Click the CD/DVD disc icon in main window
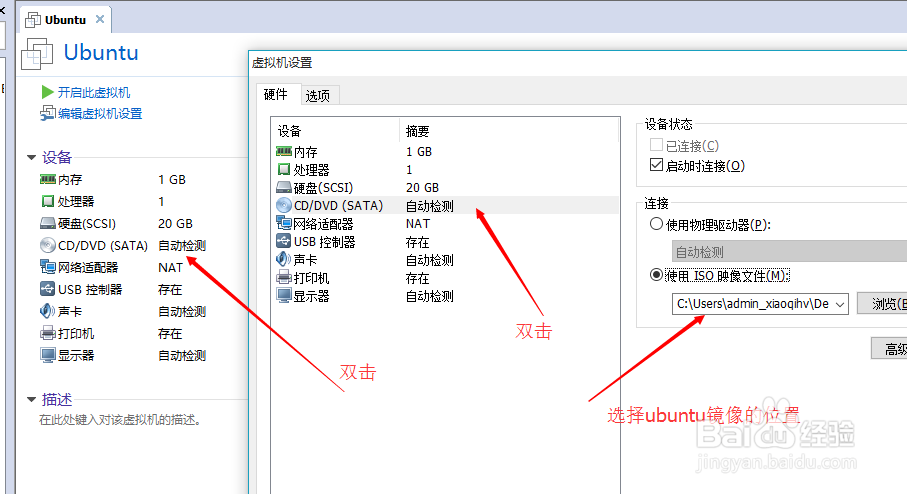This screenshot has height=494, width=907. [x=47, y=245]
